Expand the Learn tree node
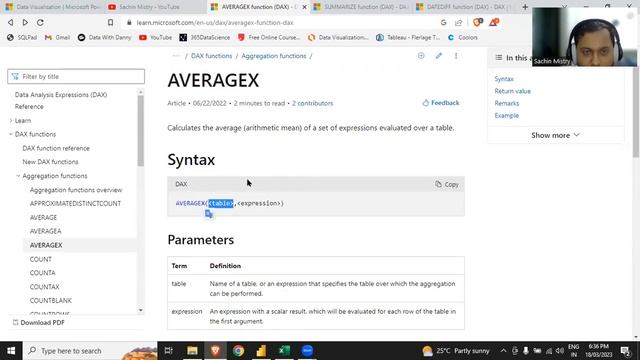The width and height of the screenshot is (640, 360). [x=11, y=120]
